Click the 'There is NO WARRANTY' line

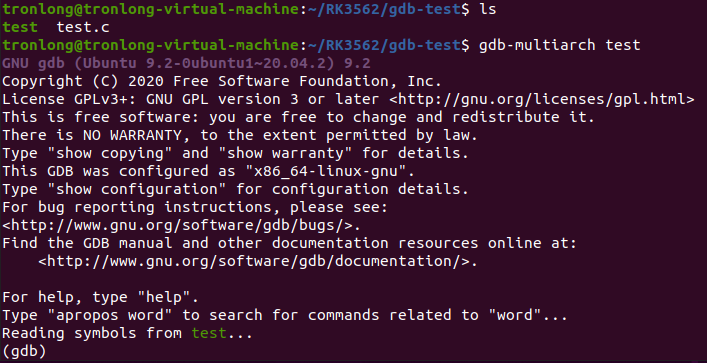pyautogui.click(x=240, y=135)
